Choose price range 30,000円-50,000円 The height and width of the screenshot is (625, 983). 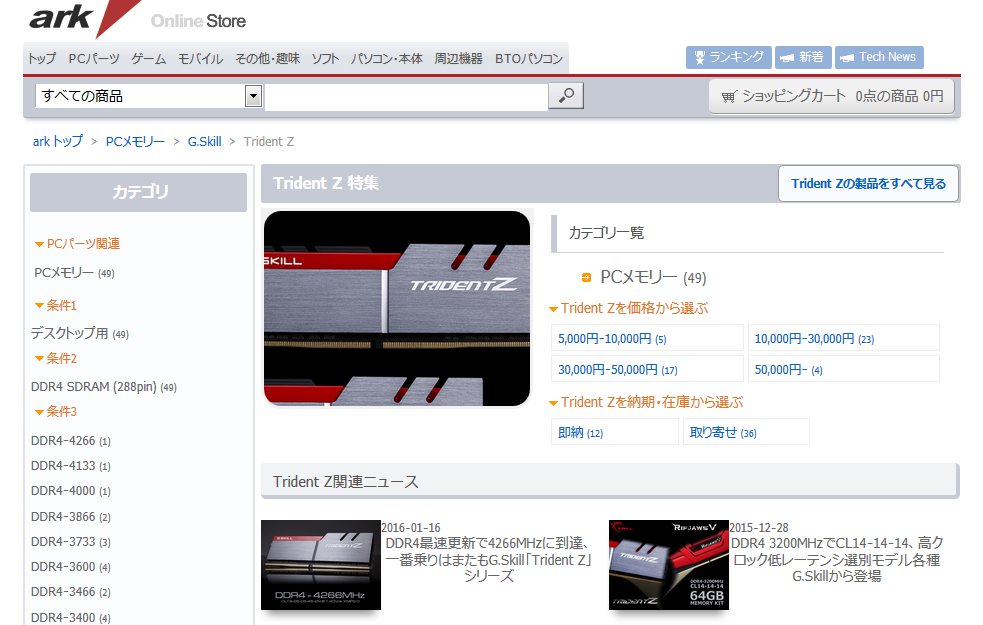coord(647,369)
